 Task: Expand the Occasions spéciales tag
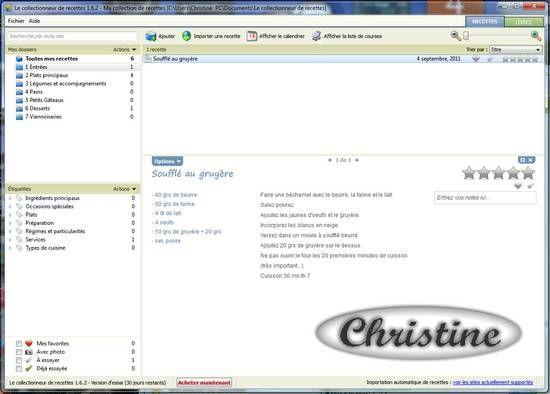[x=10, y=207]
